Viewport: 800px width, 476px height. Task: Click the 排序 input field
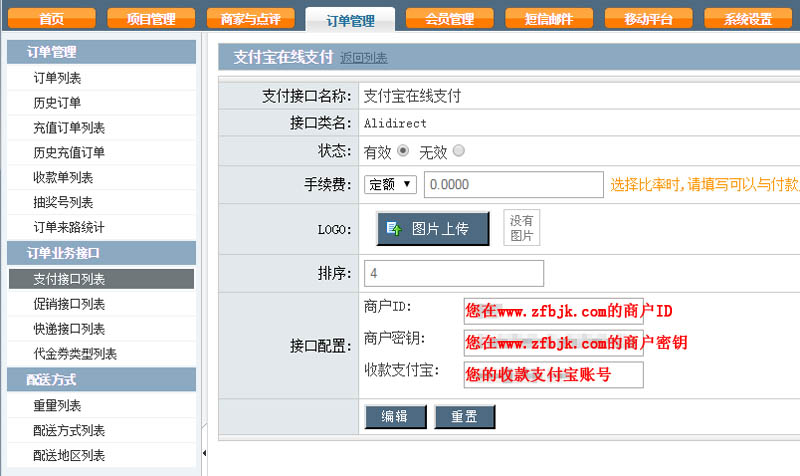click(454, 273)
